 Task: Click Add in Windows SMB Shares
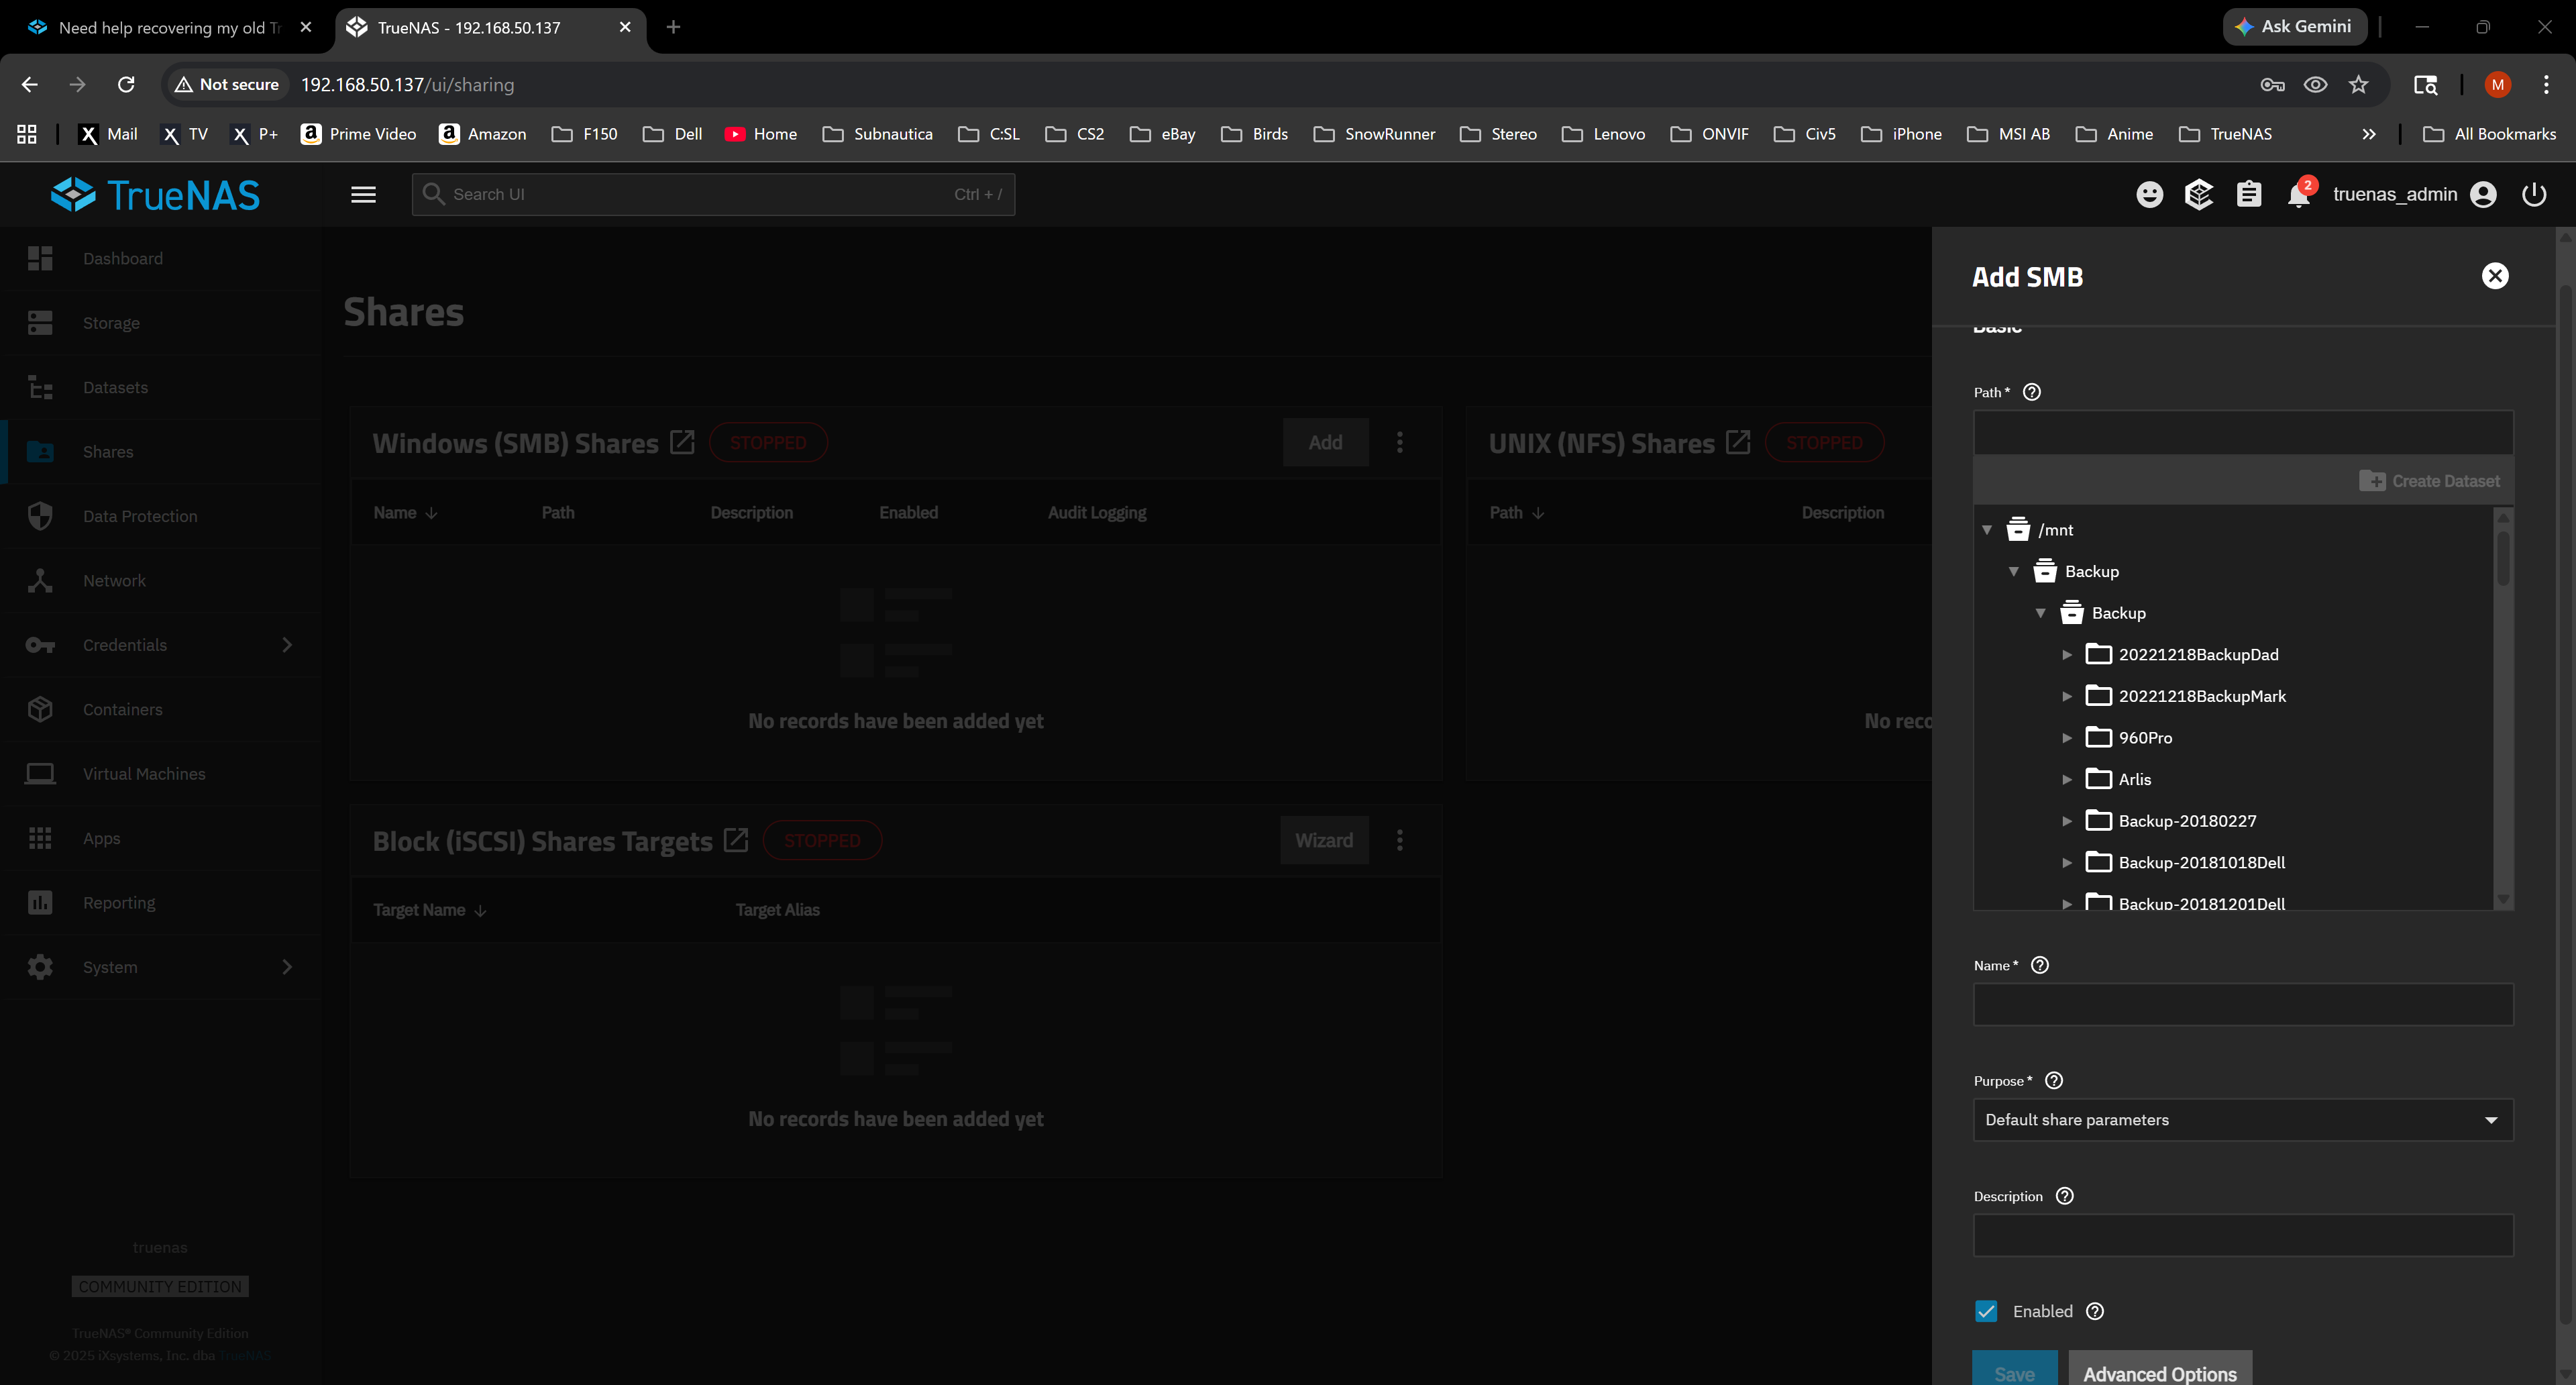tap(1325, 442)
